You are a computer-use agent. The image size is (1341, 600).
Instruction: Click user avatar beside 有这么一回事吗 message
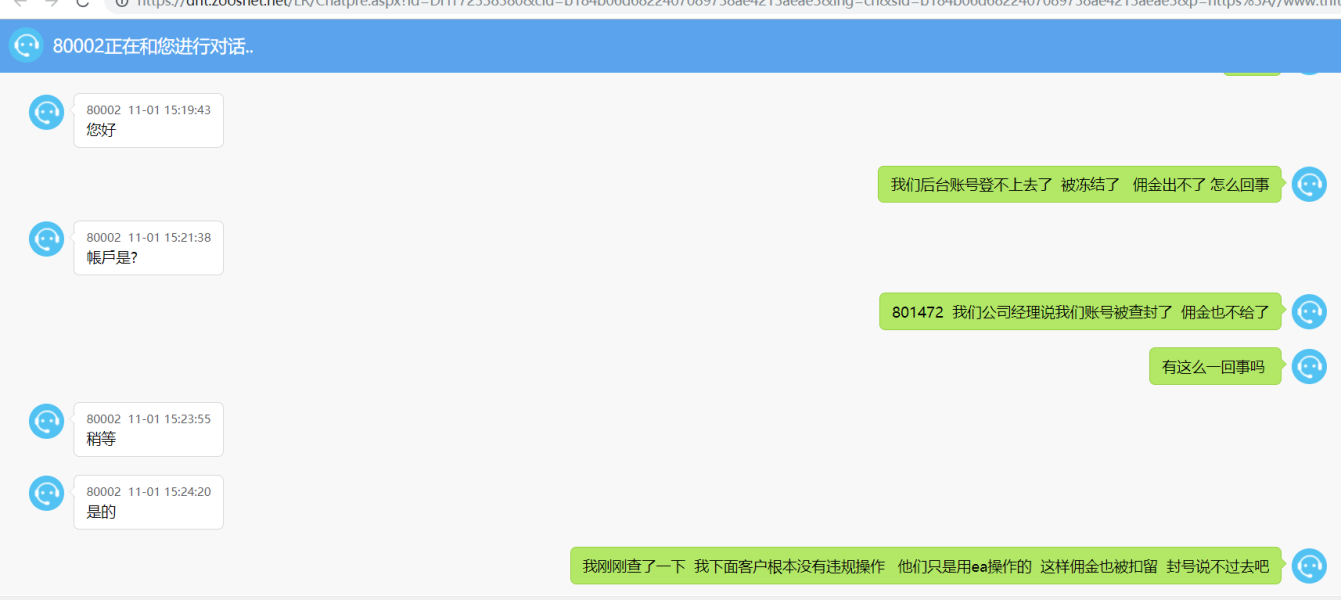1309,367
